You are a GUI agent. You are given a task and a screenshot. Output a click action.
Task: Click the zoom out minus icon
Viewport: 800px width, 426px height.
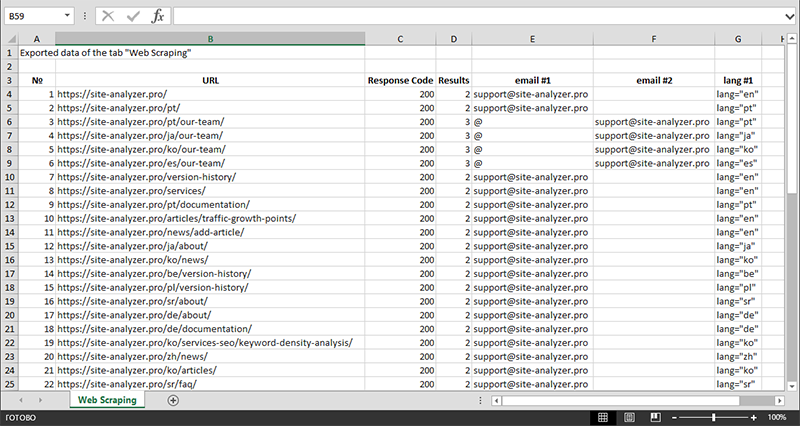[674, 418]
